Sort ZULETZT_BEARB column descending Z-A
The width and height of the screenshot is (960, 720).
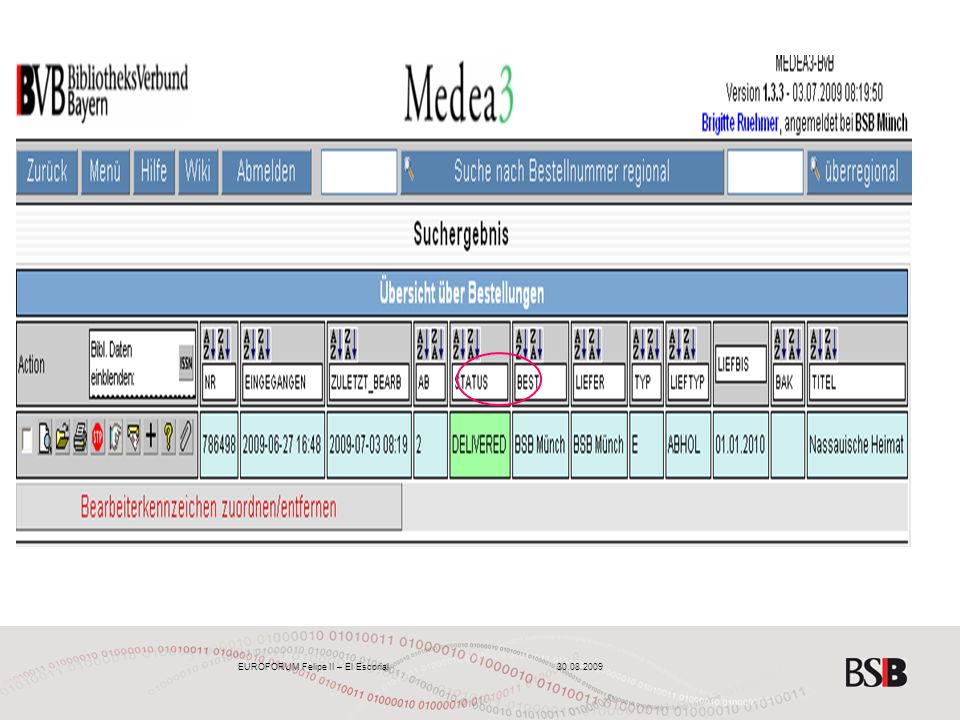tap(350, 344)
